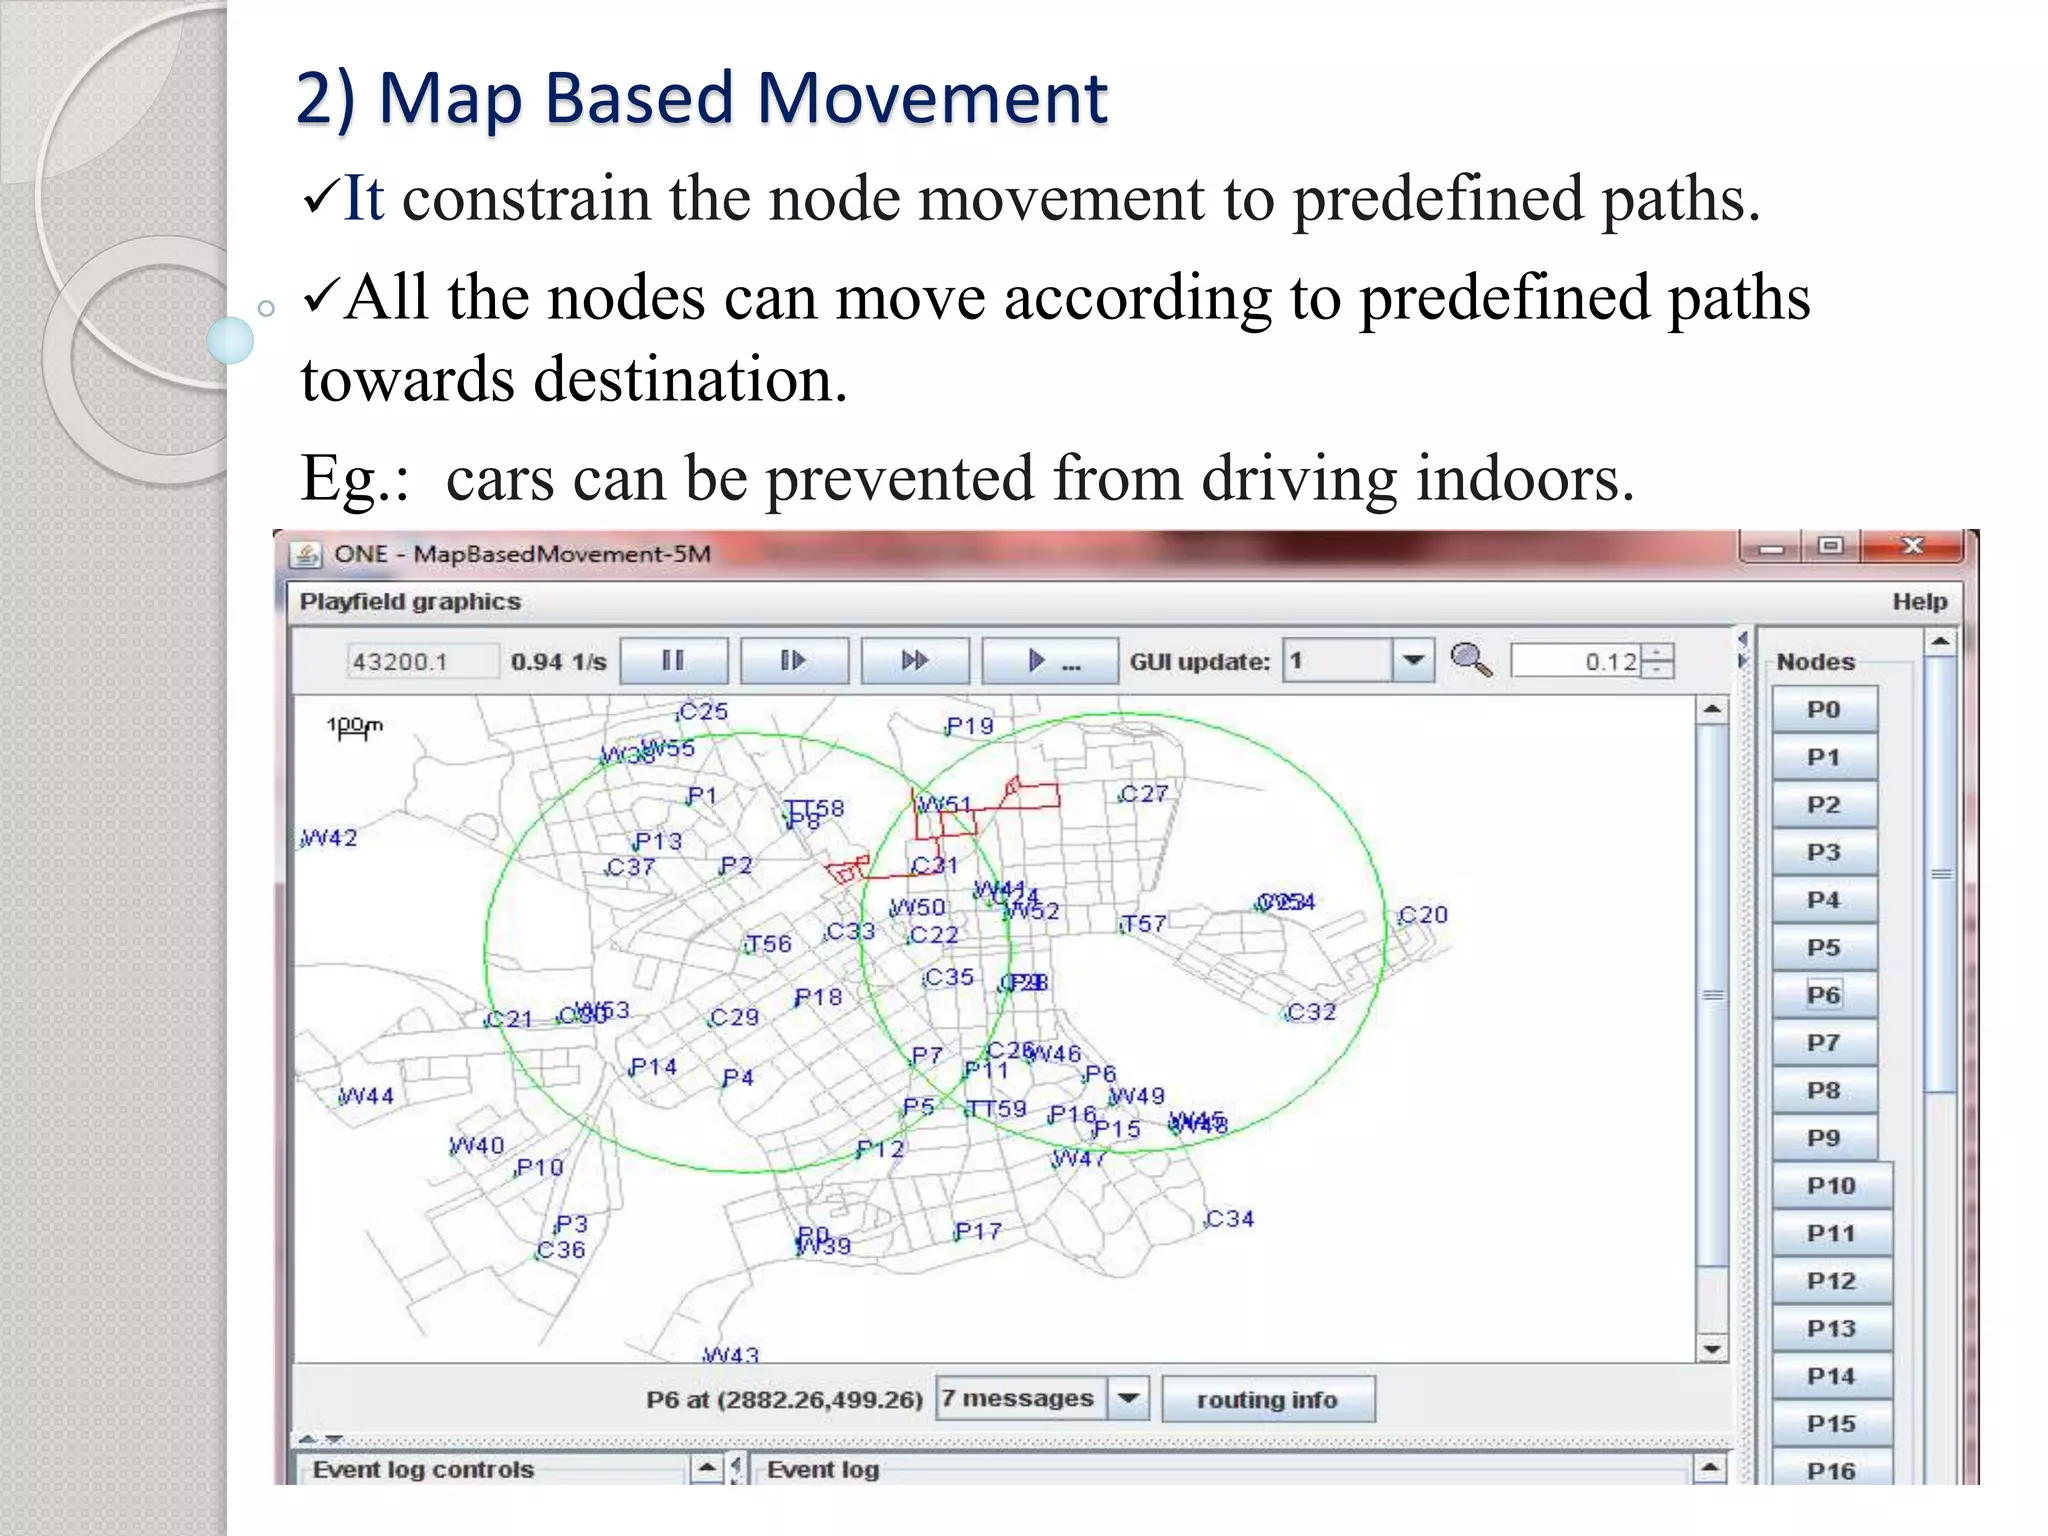The image size is (2048, 1536).
Task: Click node label T56 on the map
Action: 769,944
